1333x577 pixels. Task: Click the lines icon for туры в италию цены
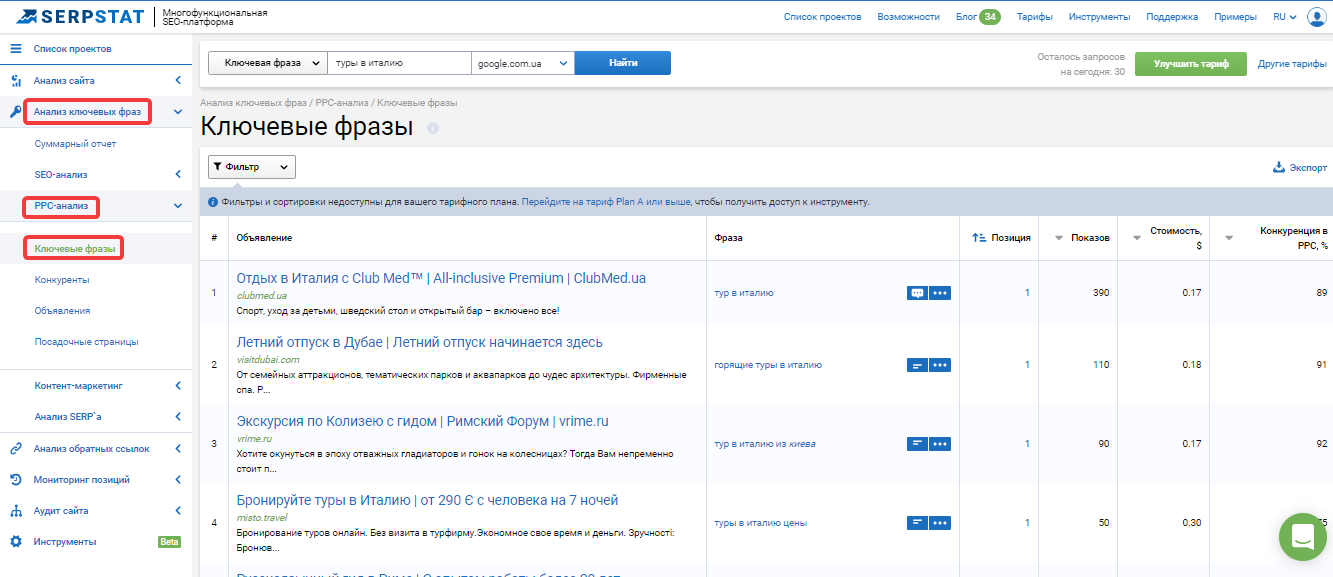[917, 523]
